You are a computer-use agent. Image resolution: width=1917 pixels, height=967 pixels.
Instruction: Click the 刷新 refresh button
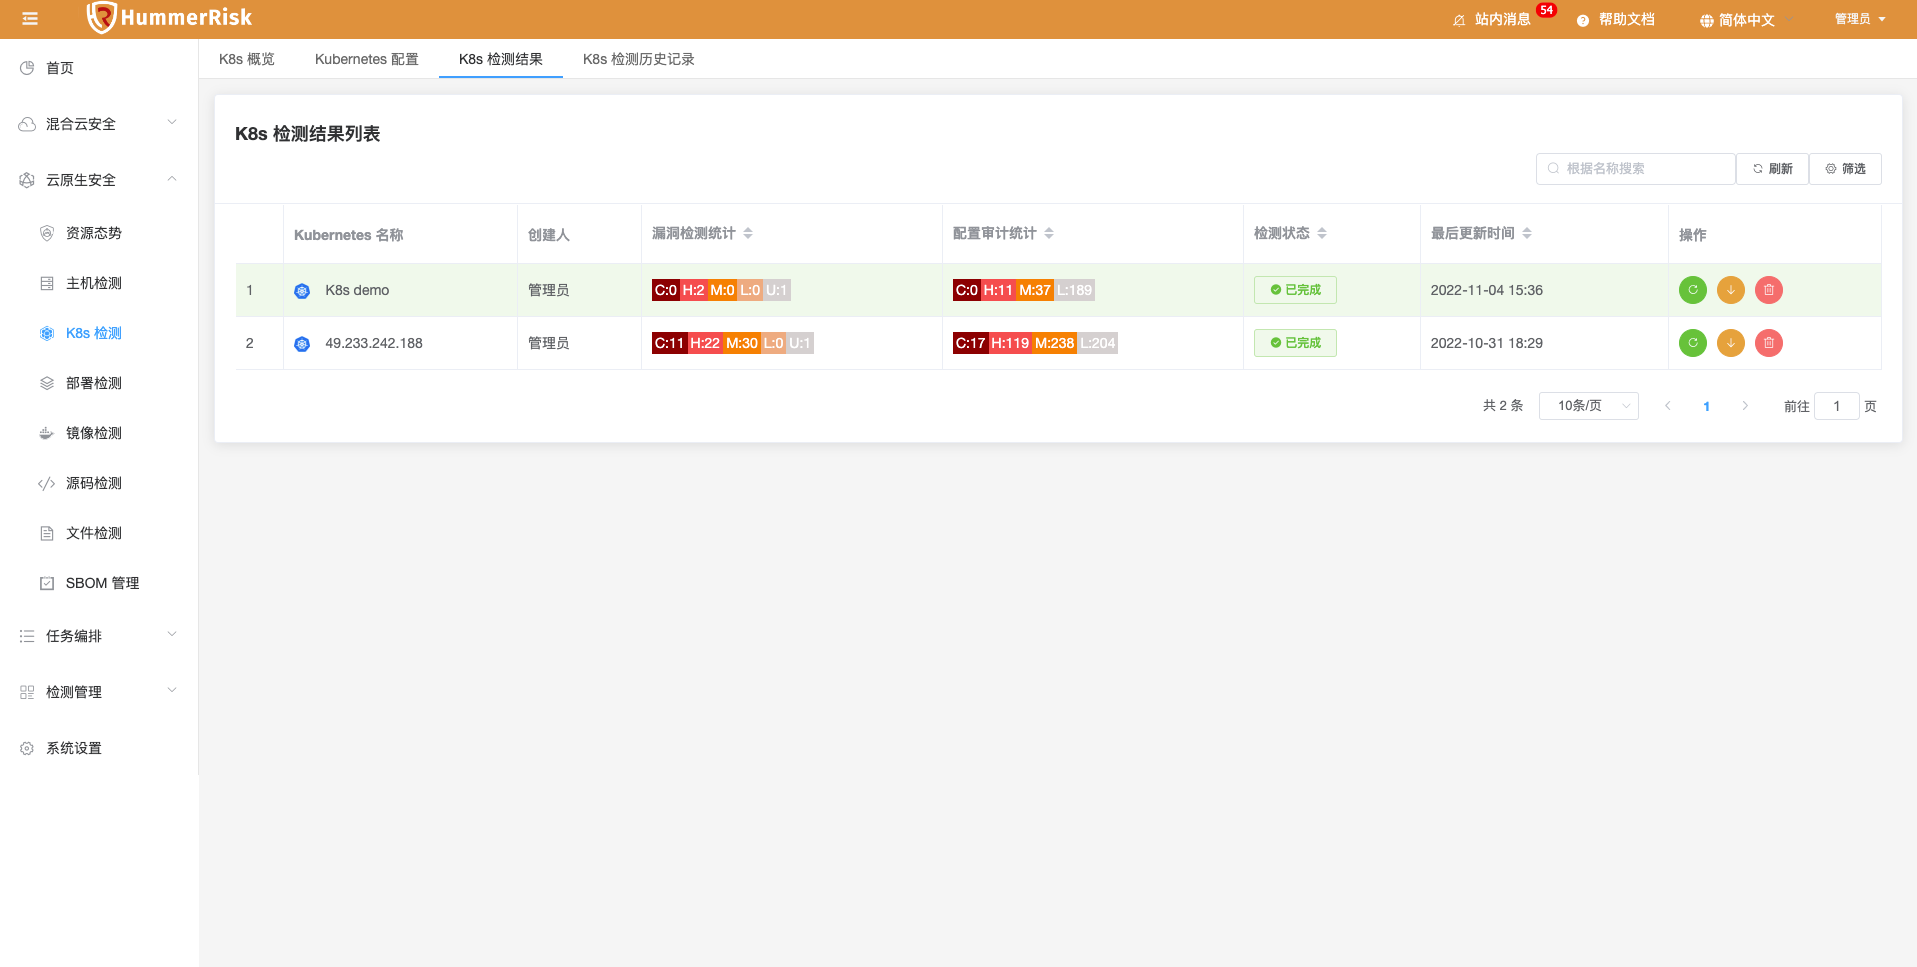[x=1771, y=168]
